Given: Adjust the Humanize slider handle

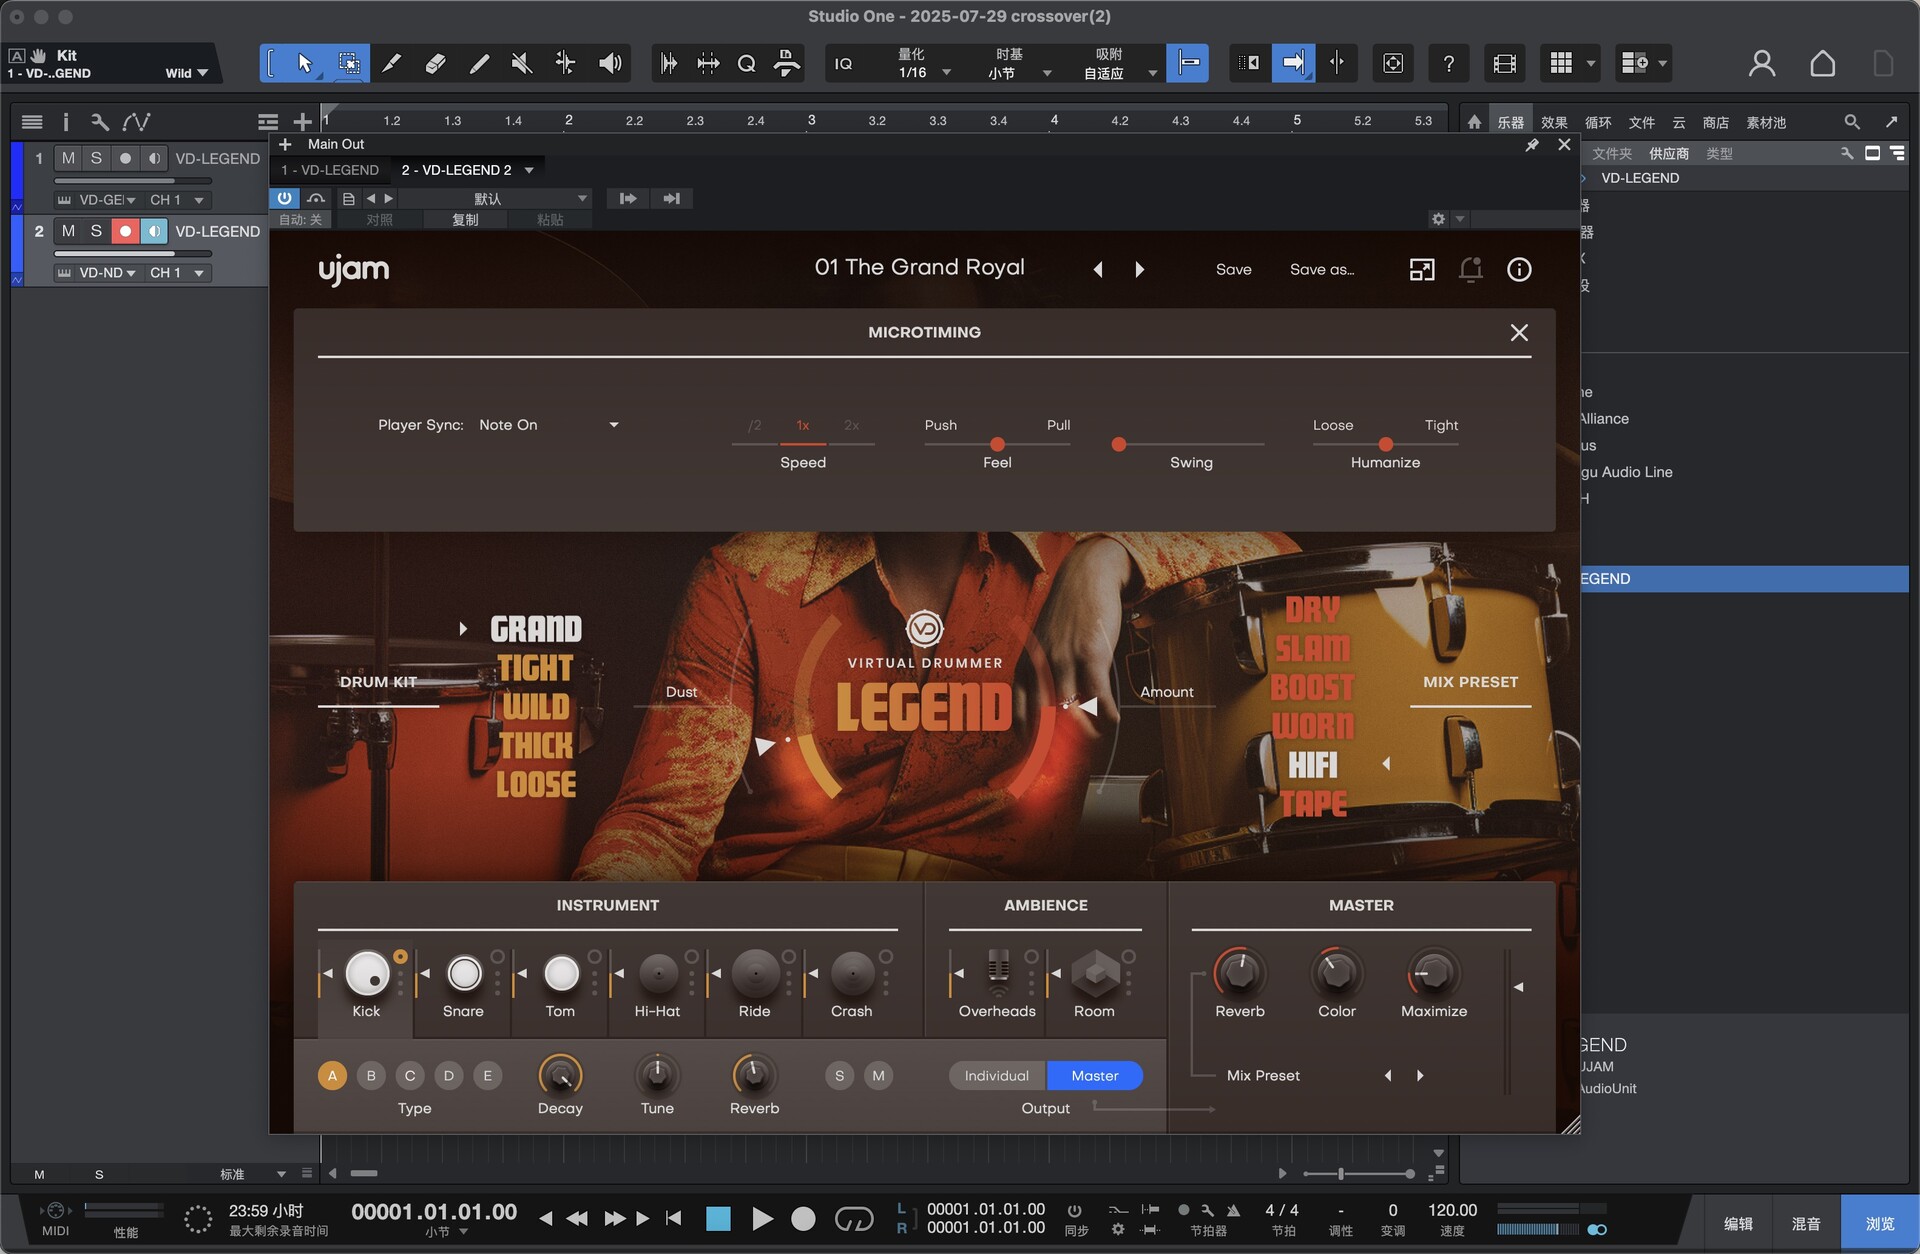Looking at the screenshot, I should 1385,444.
